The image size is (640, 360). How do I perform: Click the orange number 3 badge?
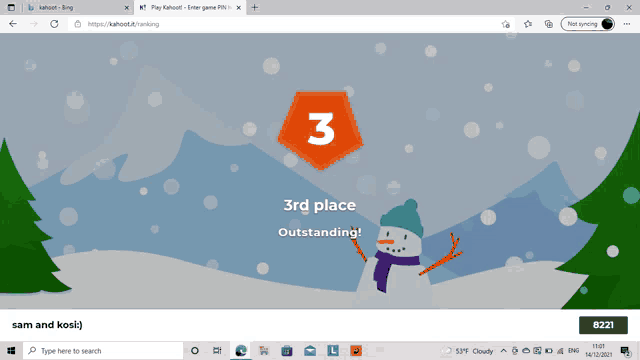tap(321, 130)
